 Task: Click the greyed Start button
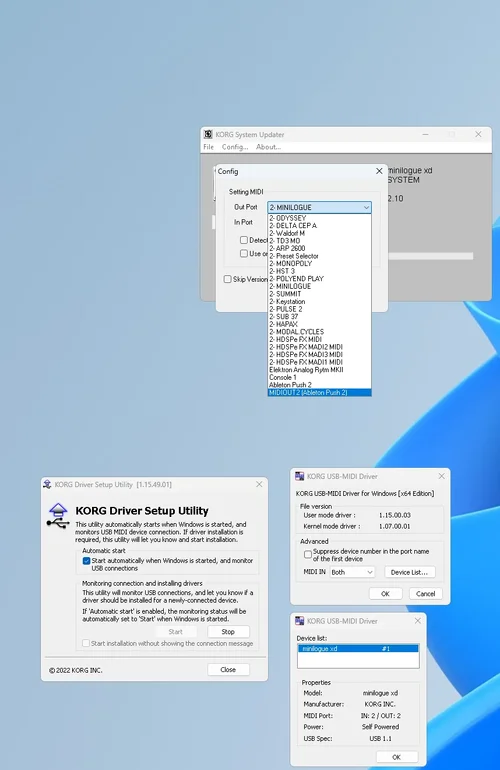(x=175, y=632)
